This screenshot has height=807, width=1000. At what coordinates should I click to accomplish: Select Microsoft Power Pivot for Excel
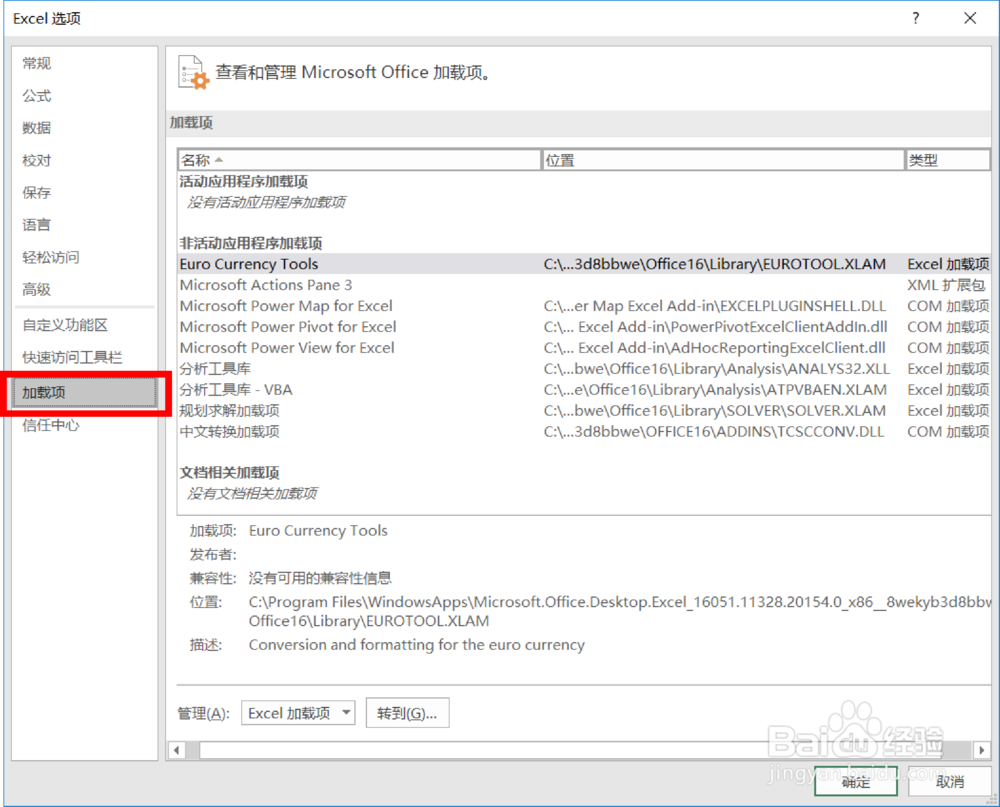click(584, 327)
